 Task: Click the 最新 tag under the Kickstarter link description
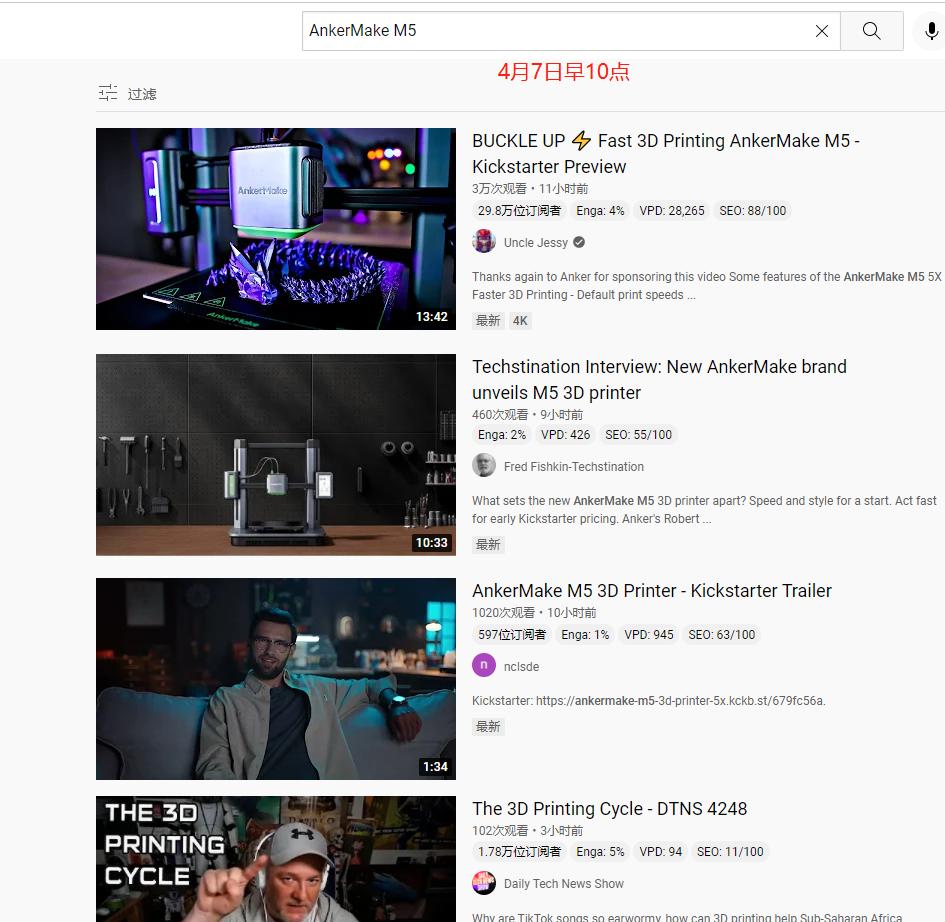point(488,727)
